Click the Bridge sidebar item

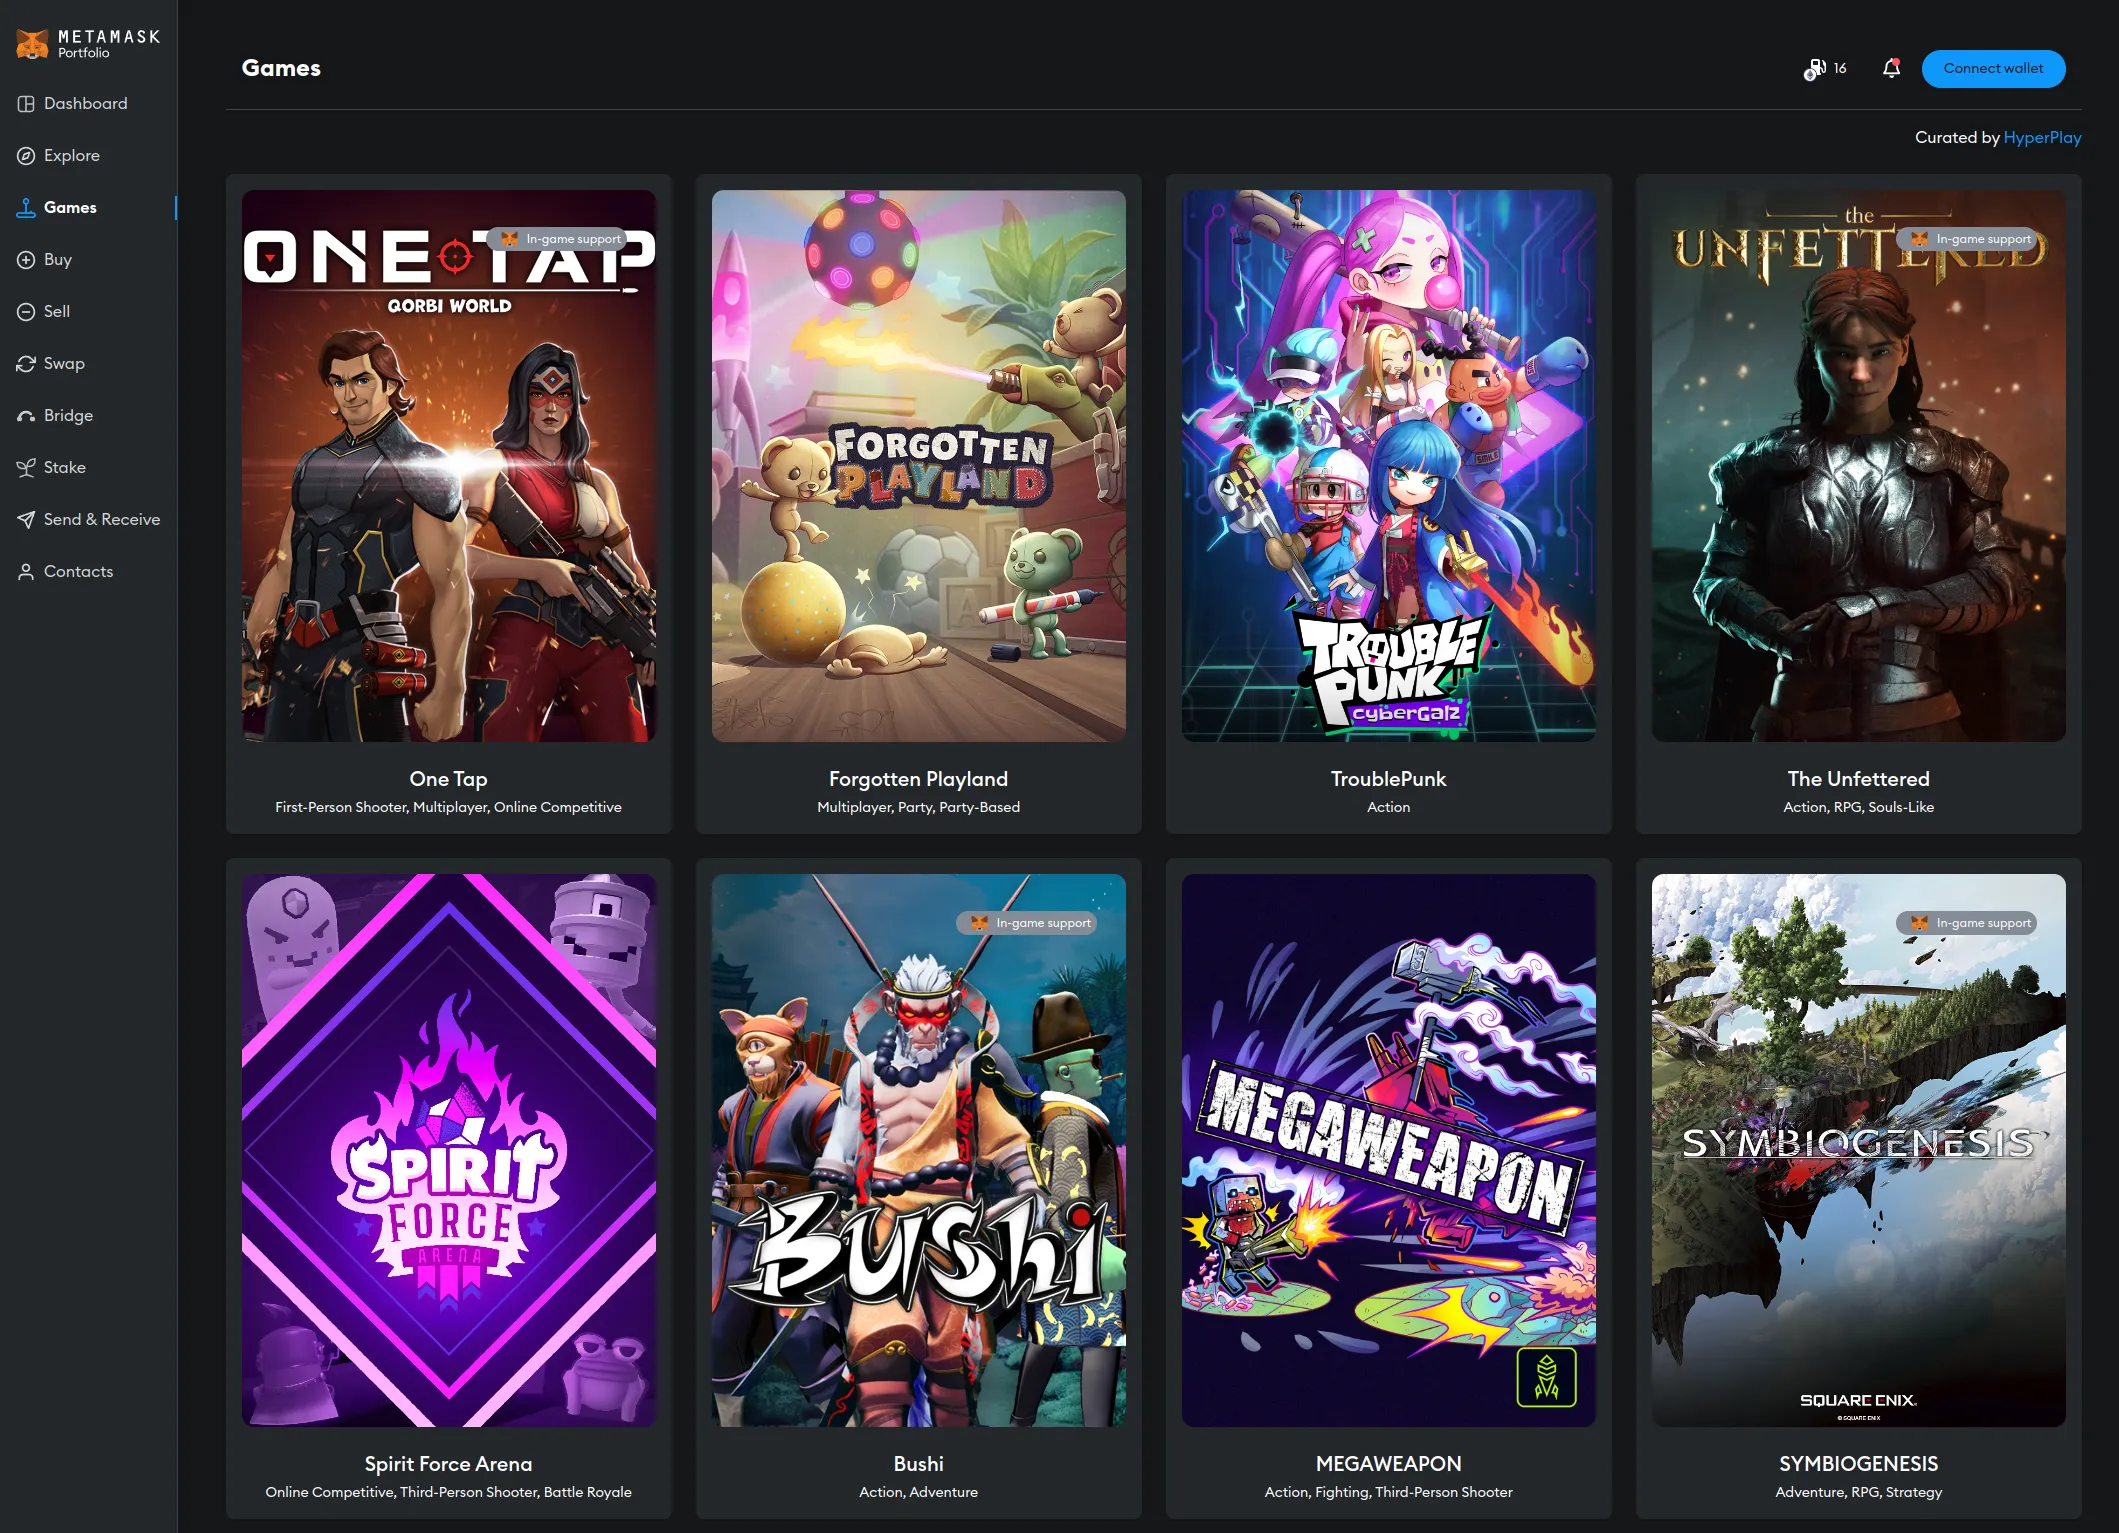pos(67,415)
